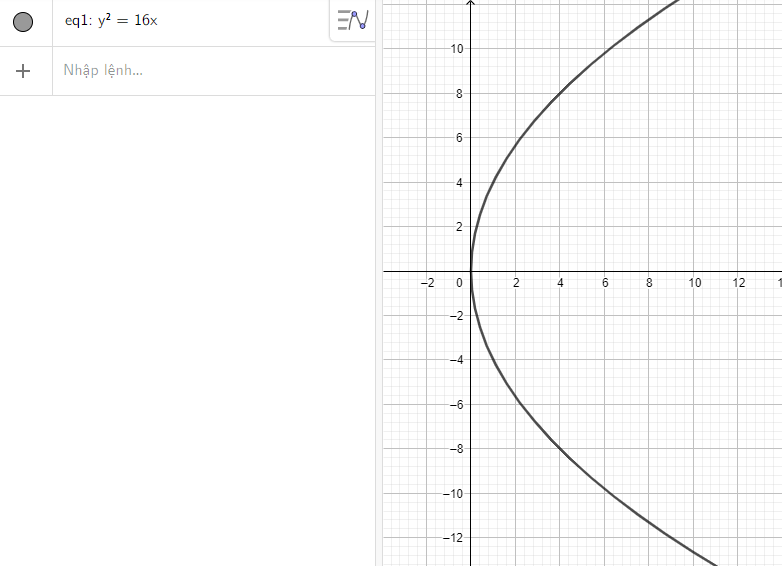Click the x-axis label 4

coord(560,283)
